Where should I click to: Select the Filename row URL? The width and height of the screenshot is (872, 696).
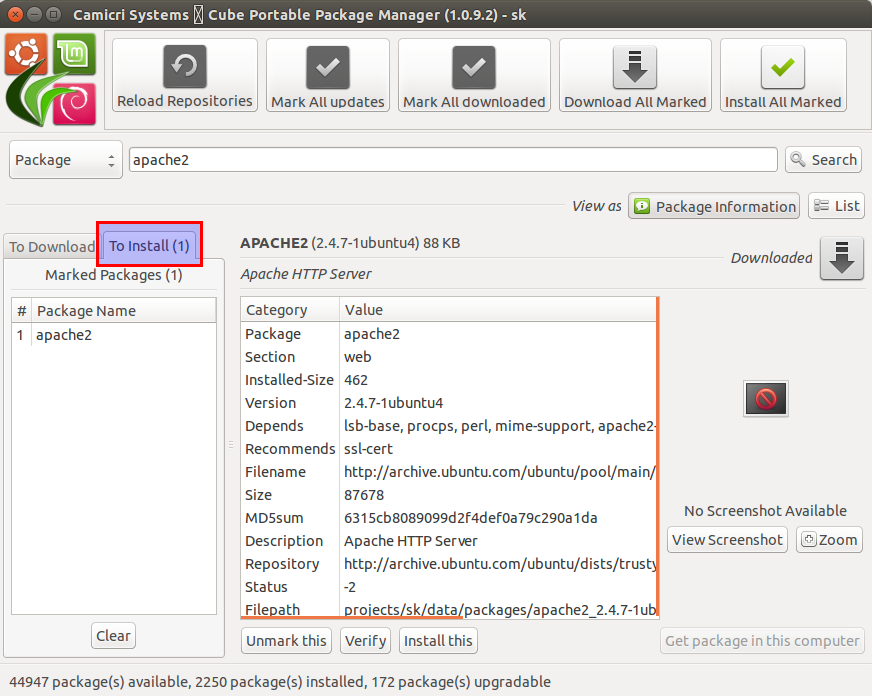(x=449, y=472)
